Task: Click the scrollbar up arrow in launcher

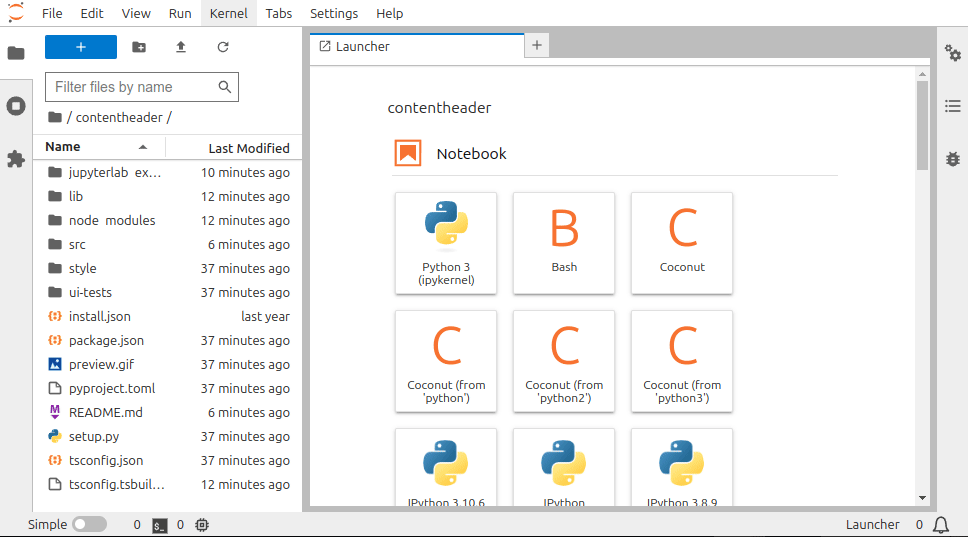Action: coord(922,74)
